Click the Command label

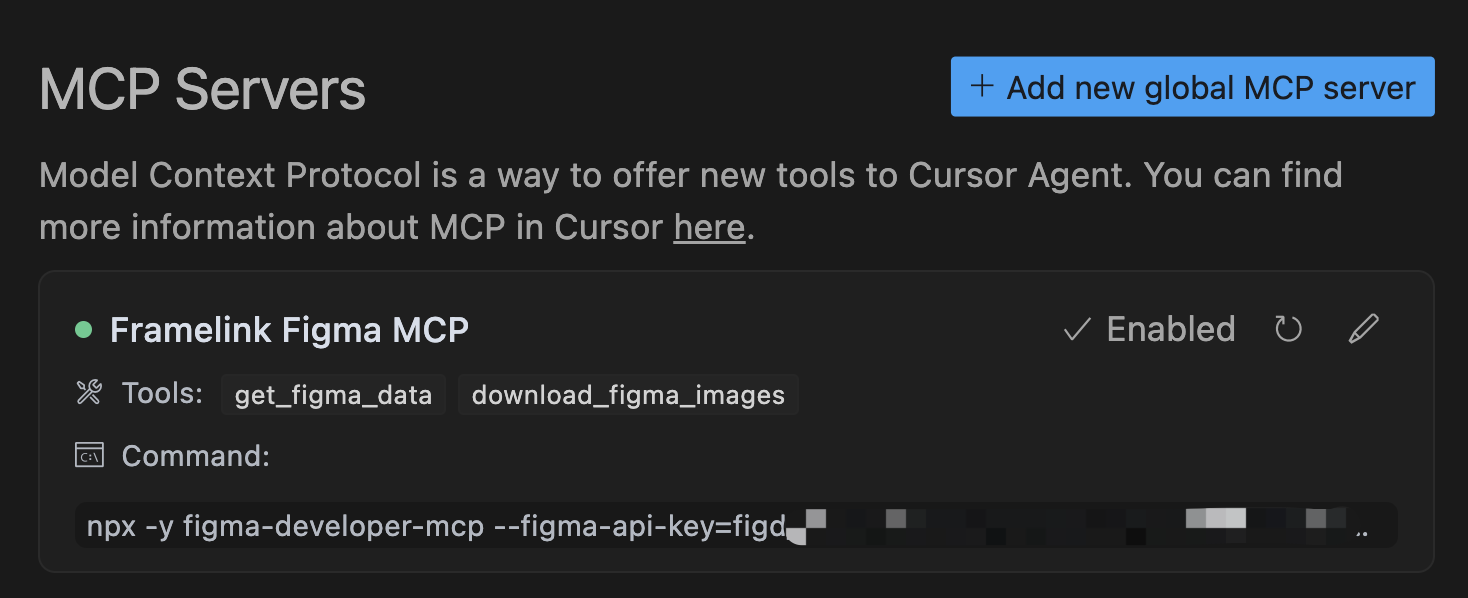[x=196, y=456]
